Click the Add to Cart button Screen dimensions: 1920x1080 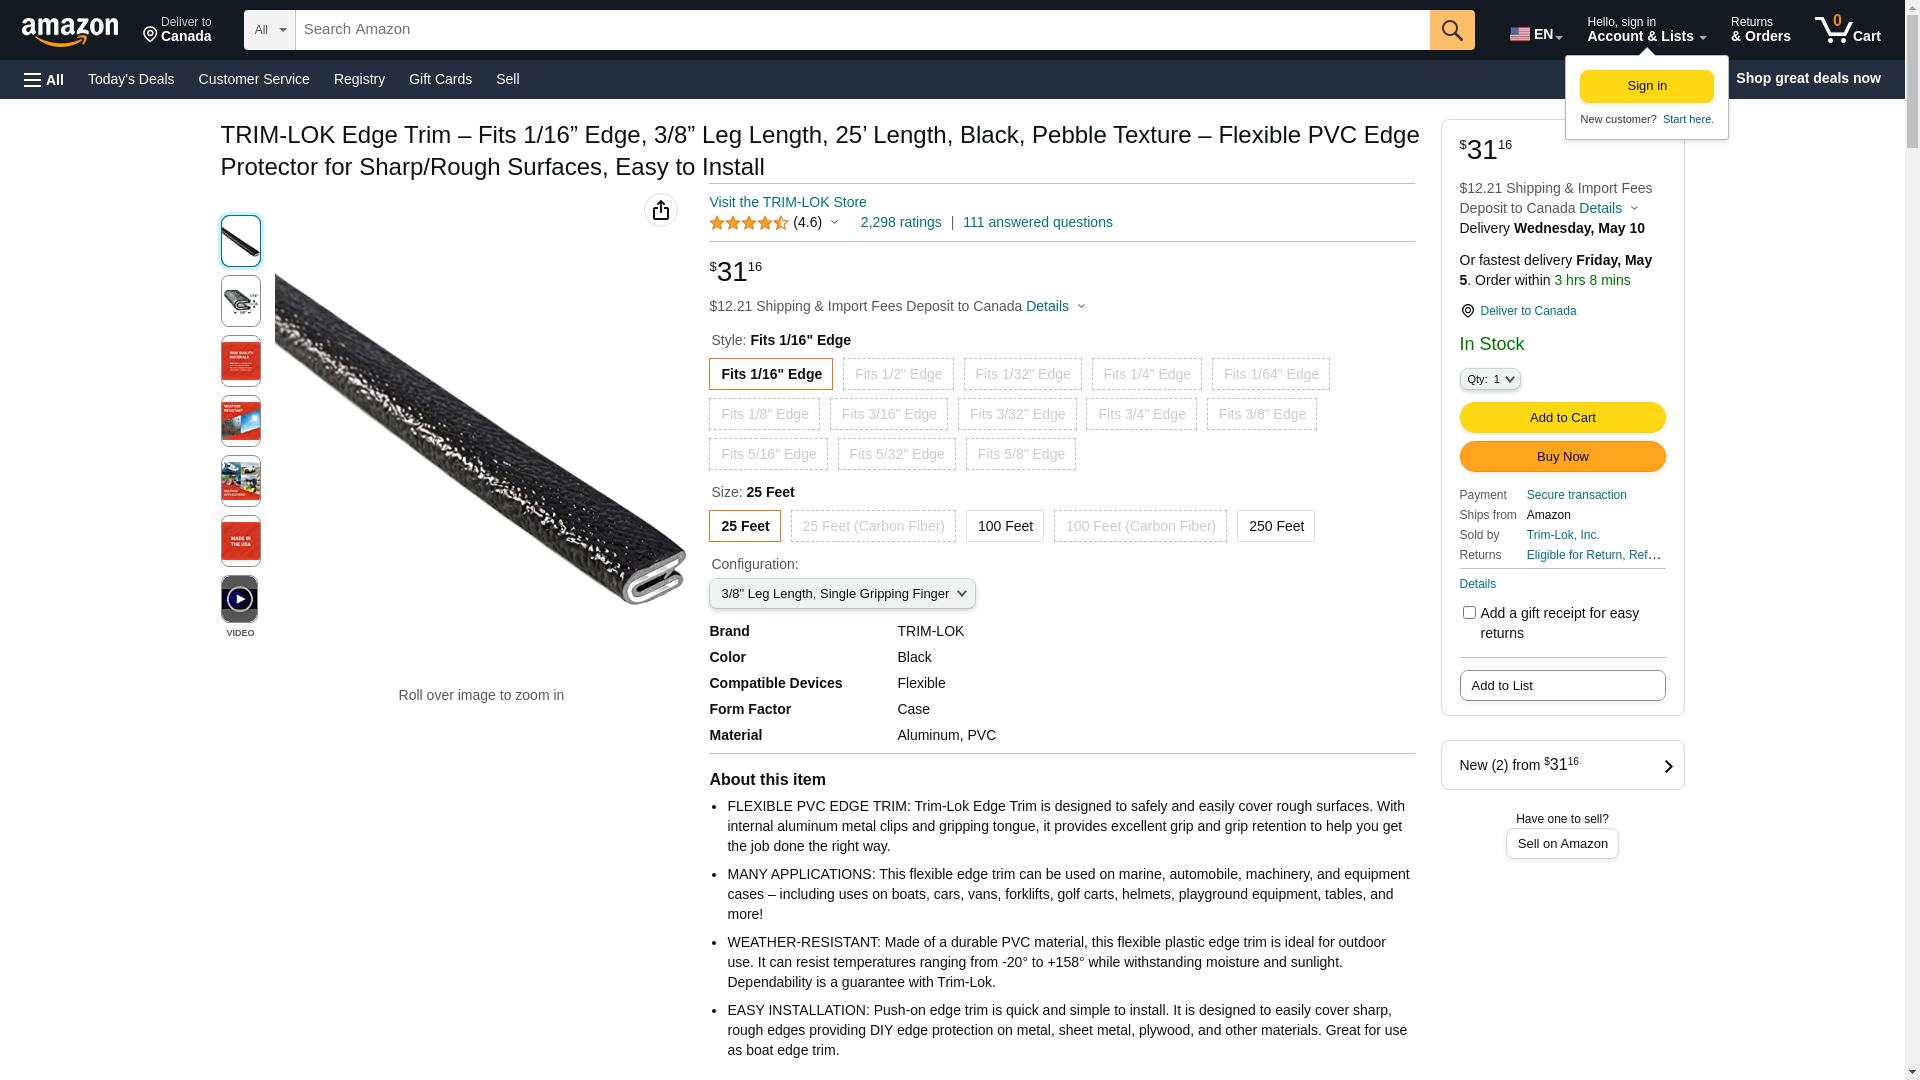(1561, 417)
